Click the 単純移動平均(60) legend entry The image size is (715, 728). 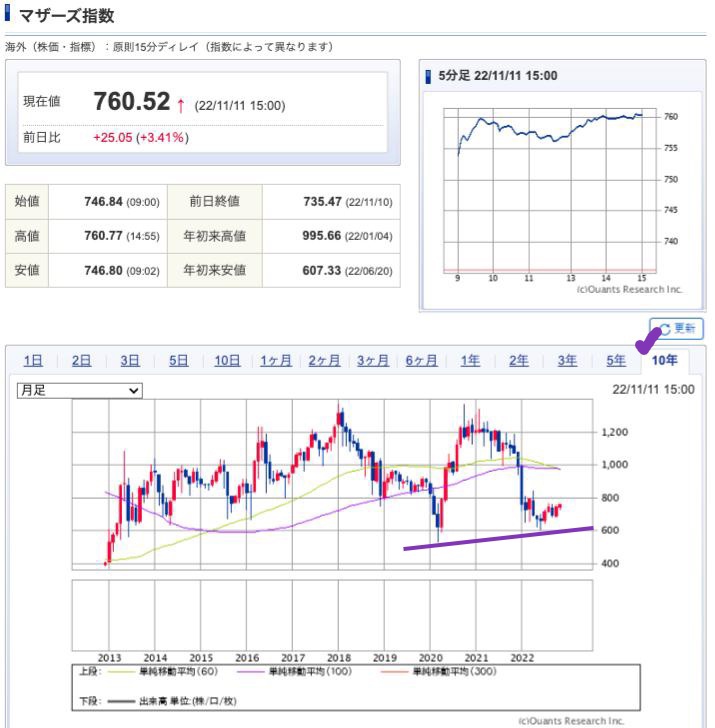[x=162, y=671]
